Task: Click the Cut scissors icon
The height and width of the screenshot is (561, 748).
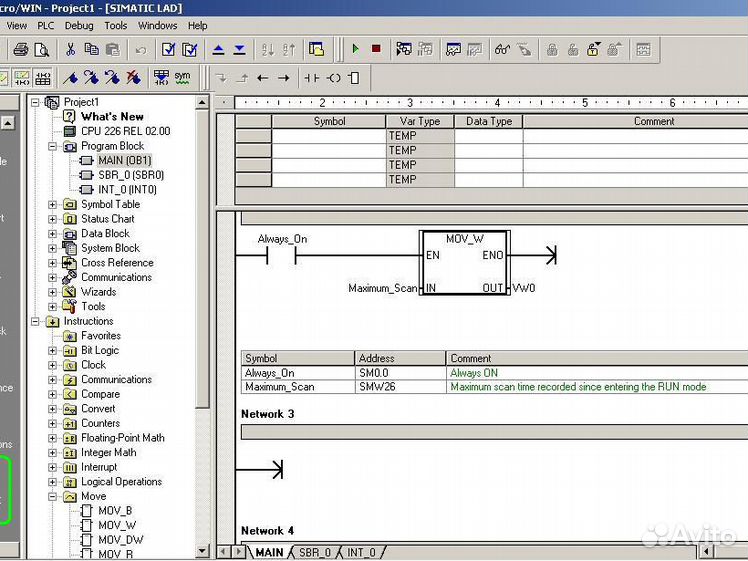Action: (71, 49)
